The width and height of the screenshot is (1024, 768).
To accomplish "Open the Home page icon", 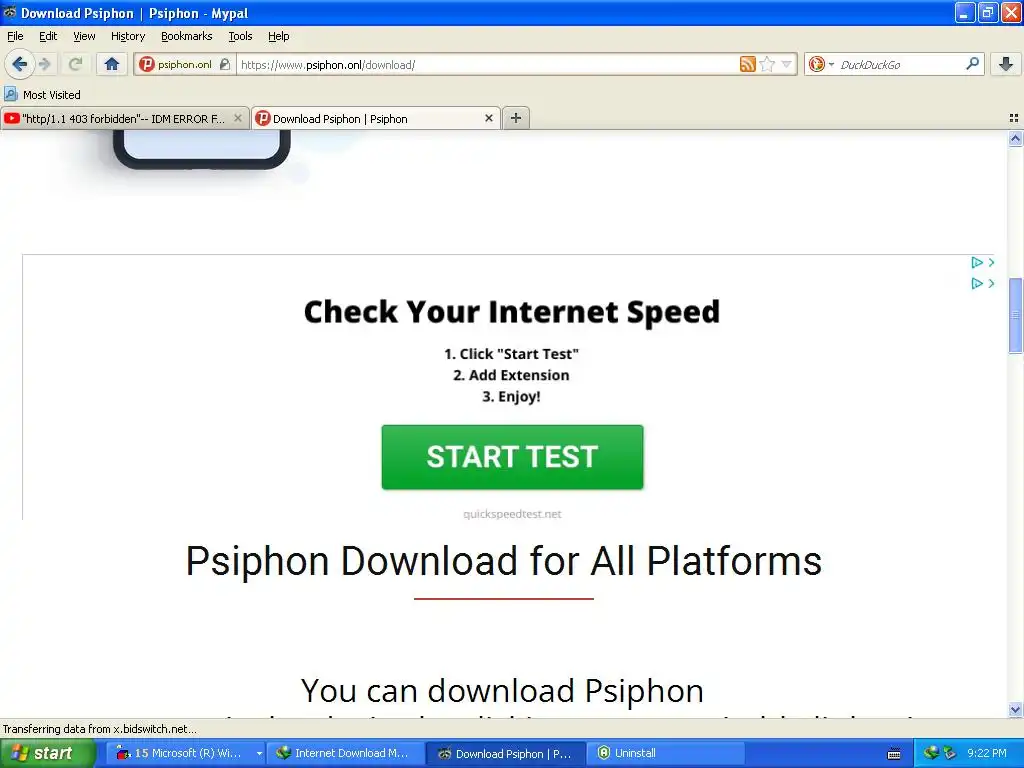I will coord(112,64).
